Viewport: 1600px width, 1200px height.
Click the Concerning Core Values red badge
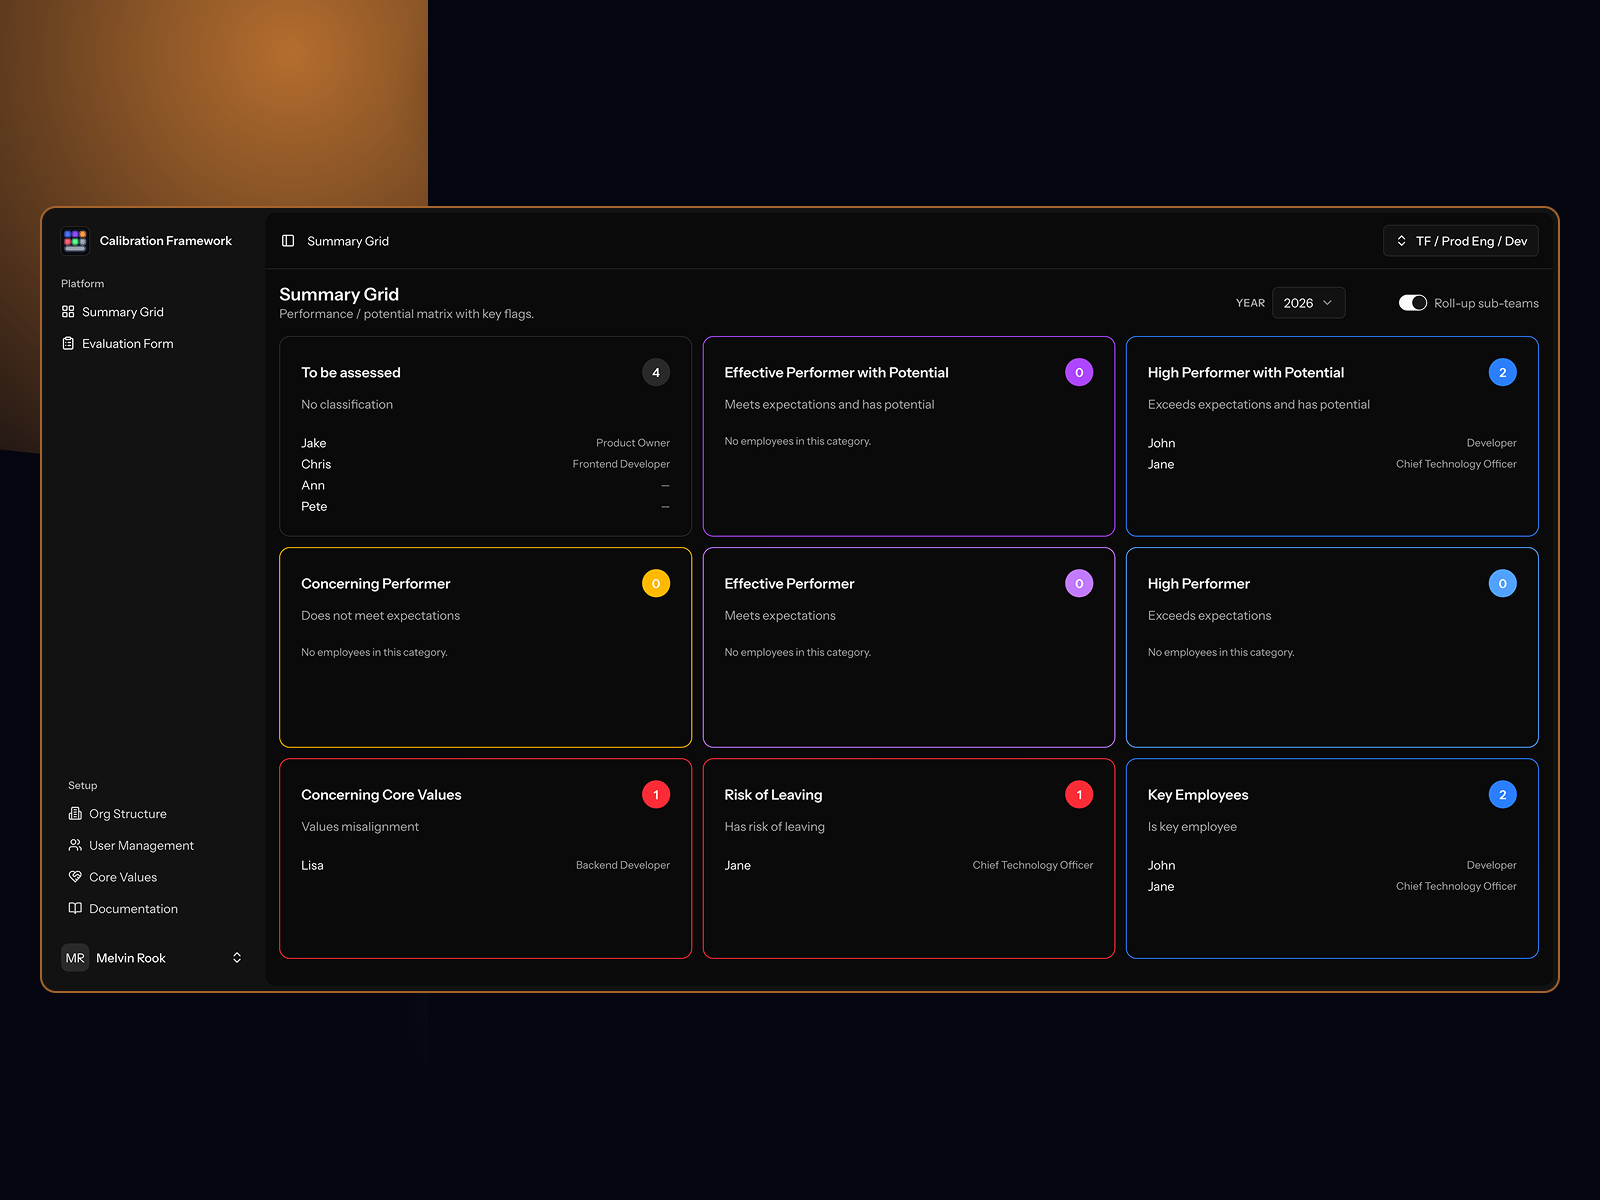(656, 795)
